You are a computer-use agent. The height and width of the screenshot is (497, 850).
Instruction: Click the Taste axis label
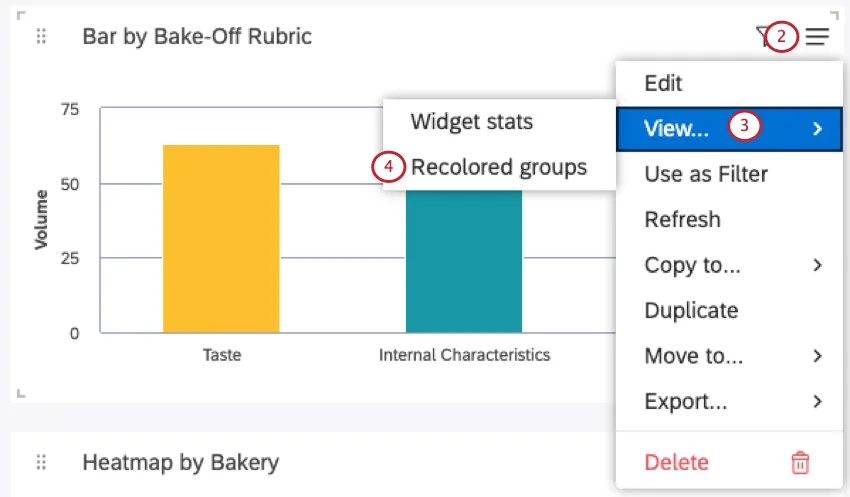coord(221,355)
